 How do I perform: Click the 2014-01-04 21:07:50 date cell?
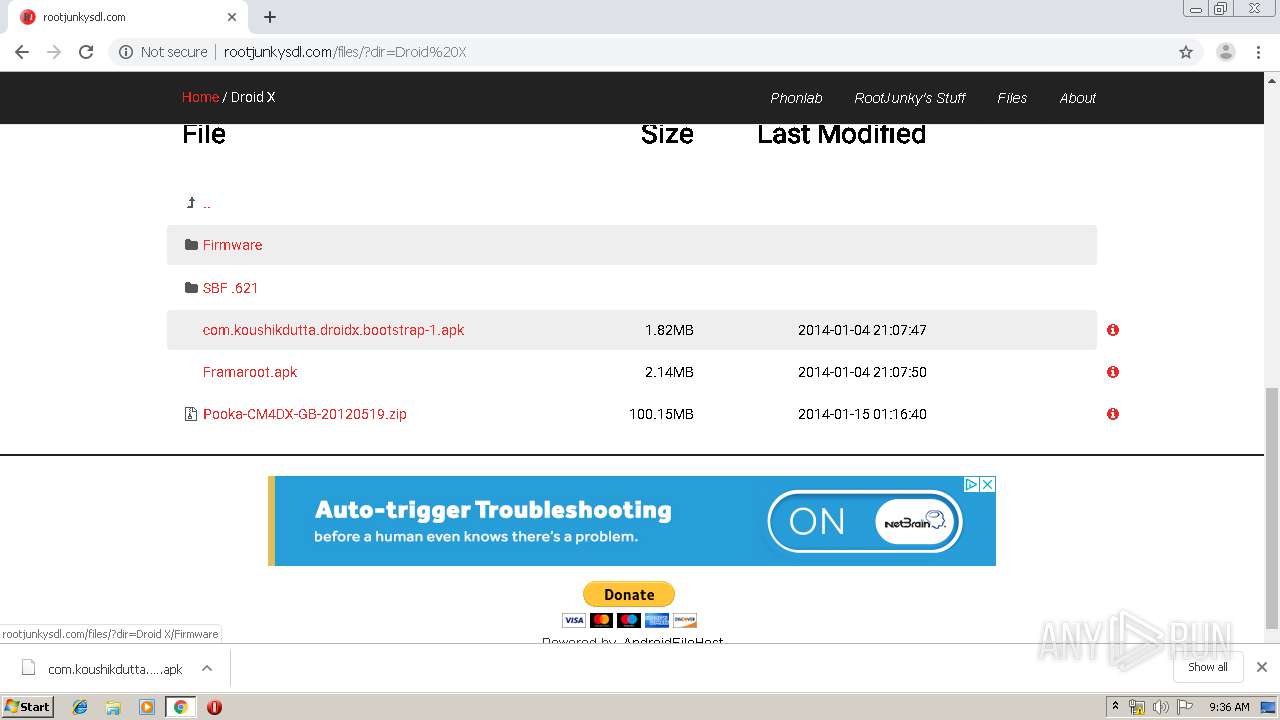[862, 372]
